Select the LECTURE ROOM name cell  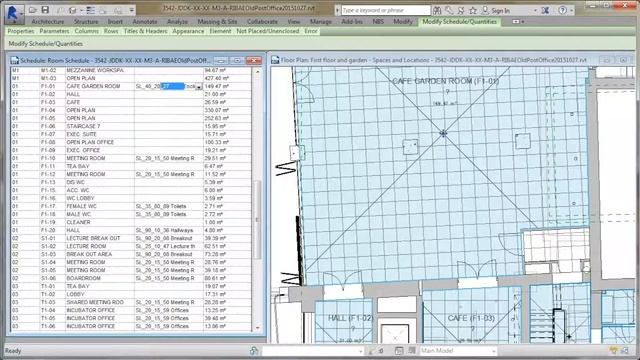point(100,246)
